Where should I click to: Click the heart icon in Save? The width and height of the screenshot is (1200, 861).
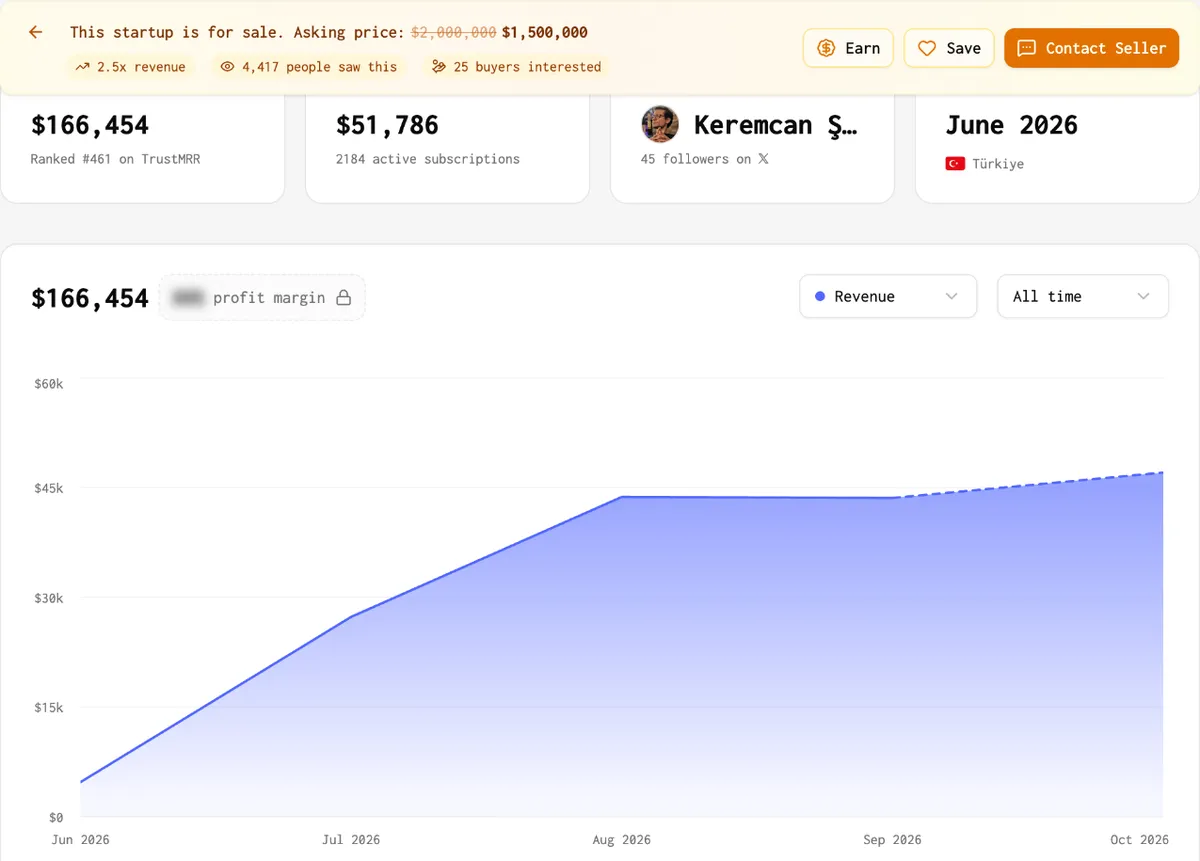click(927, 48)
